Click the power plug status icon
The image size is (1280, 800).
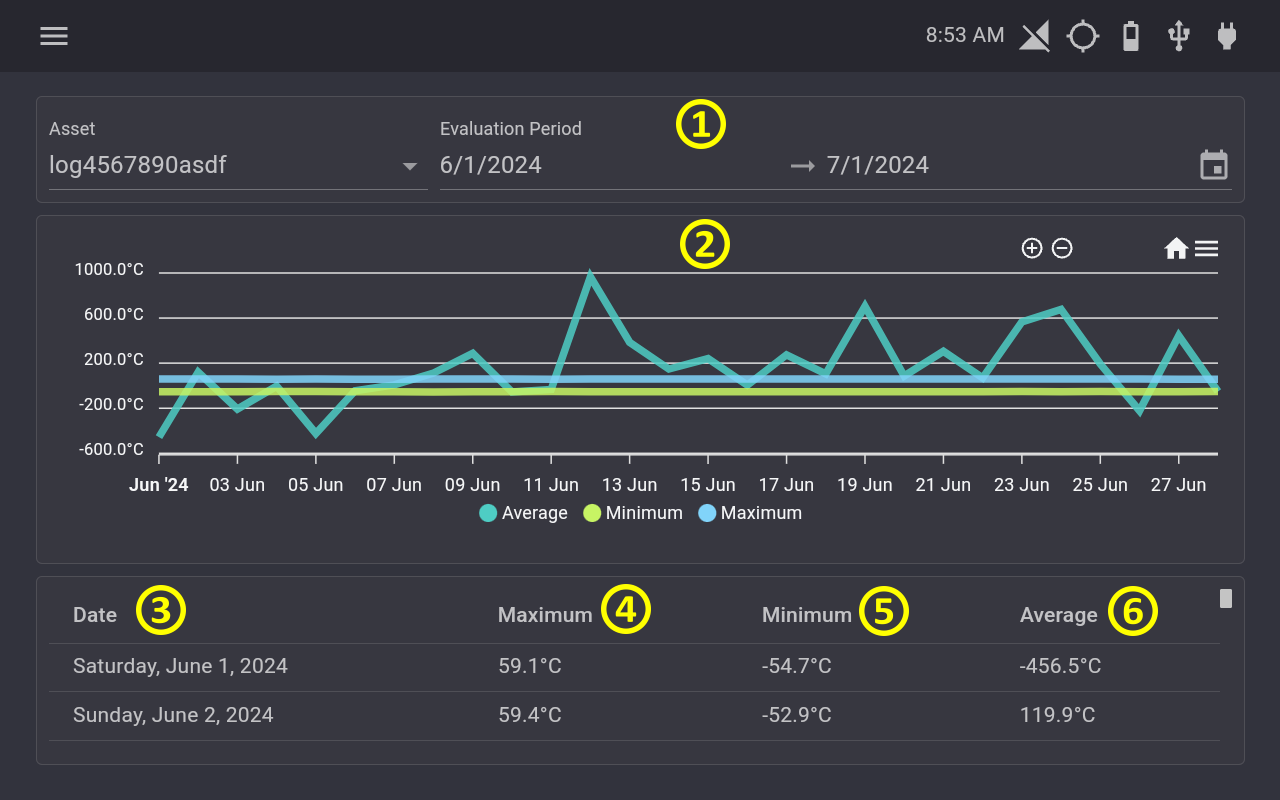(1227, 37)
